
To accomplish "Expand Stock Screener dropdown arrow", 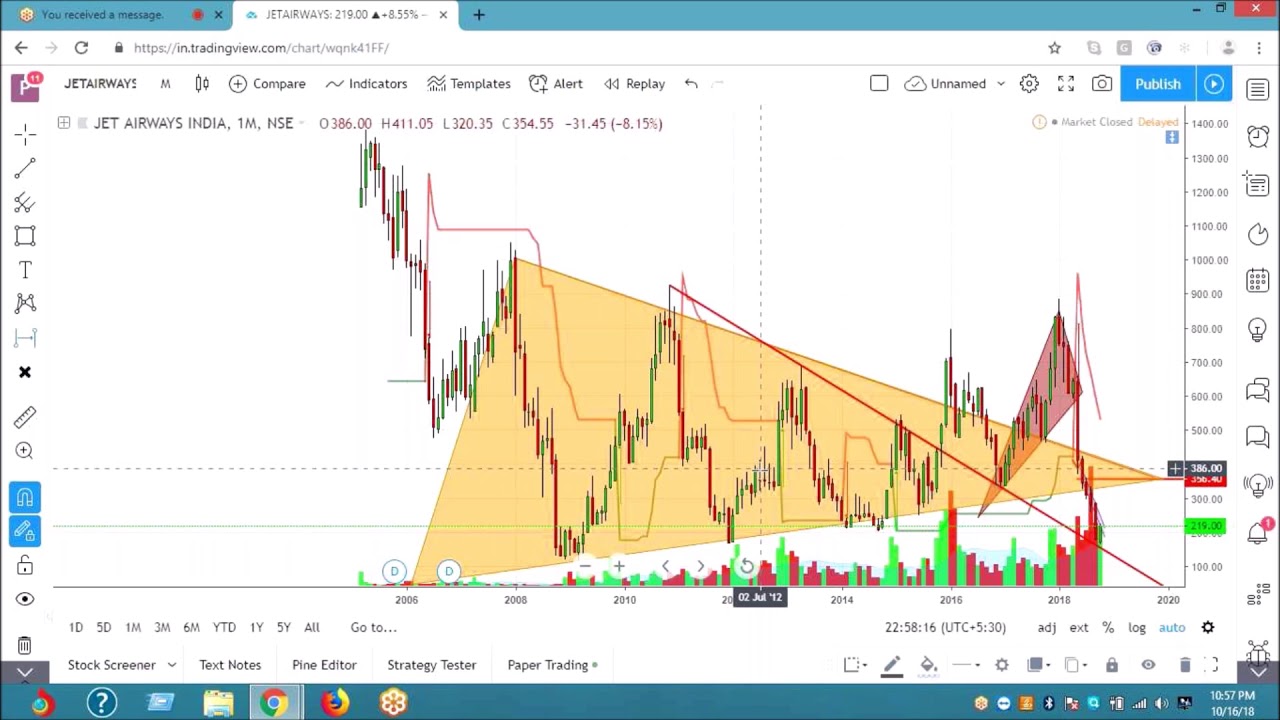I will pos(172,665).
